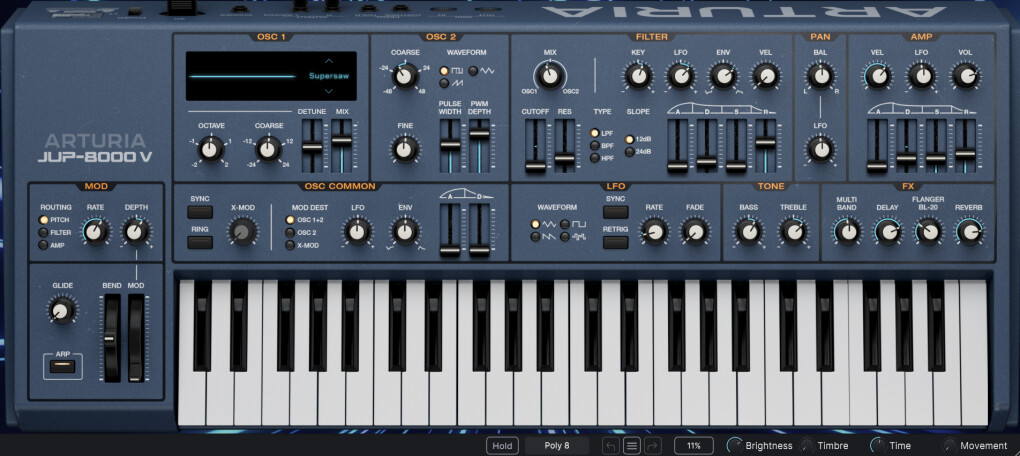Image resolution: width=1020 pixels, height=456 pixels.
Task: Click the MOD wheel
Action: pyautogui.click(x=135, y=338)
